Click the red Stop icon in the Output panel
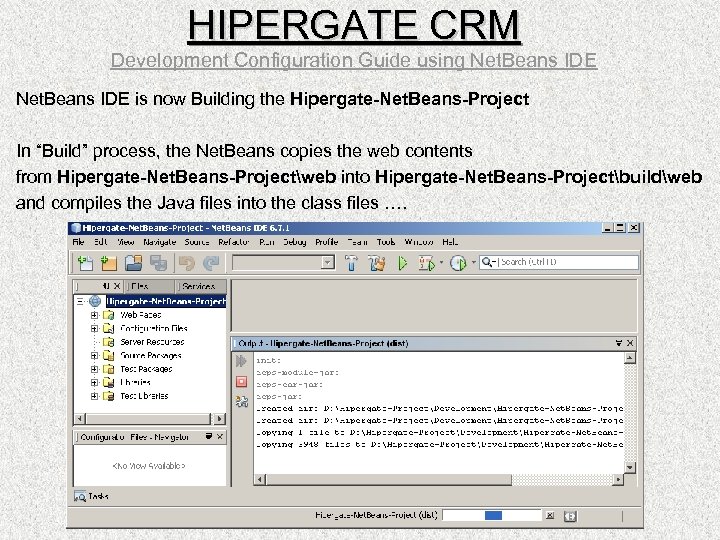The image size is (720, 540). pos(242,382)
